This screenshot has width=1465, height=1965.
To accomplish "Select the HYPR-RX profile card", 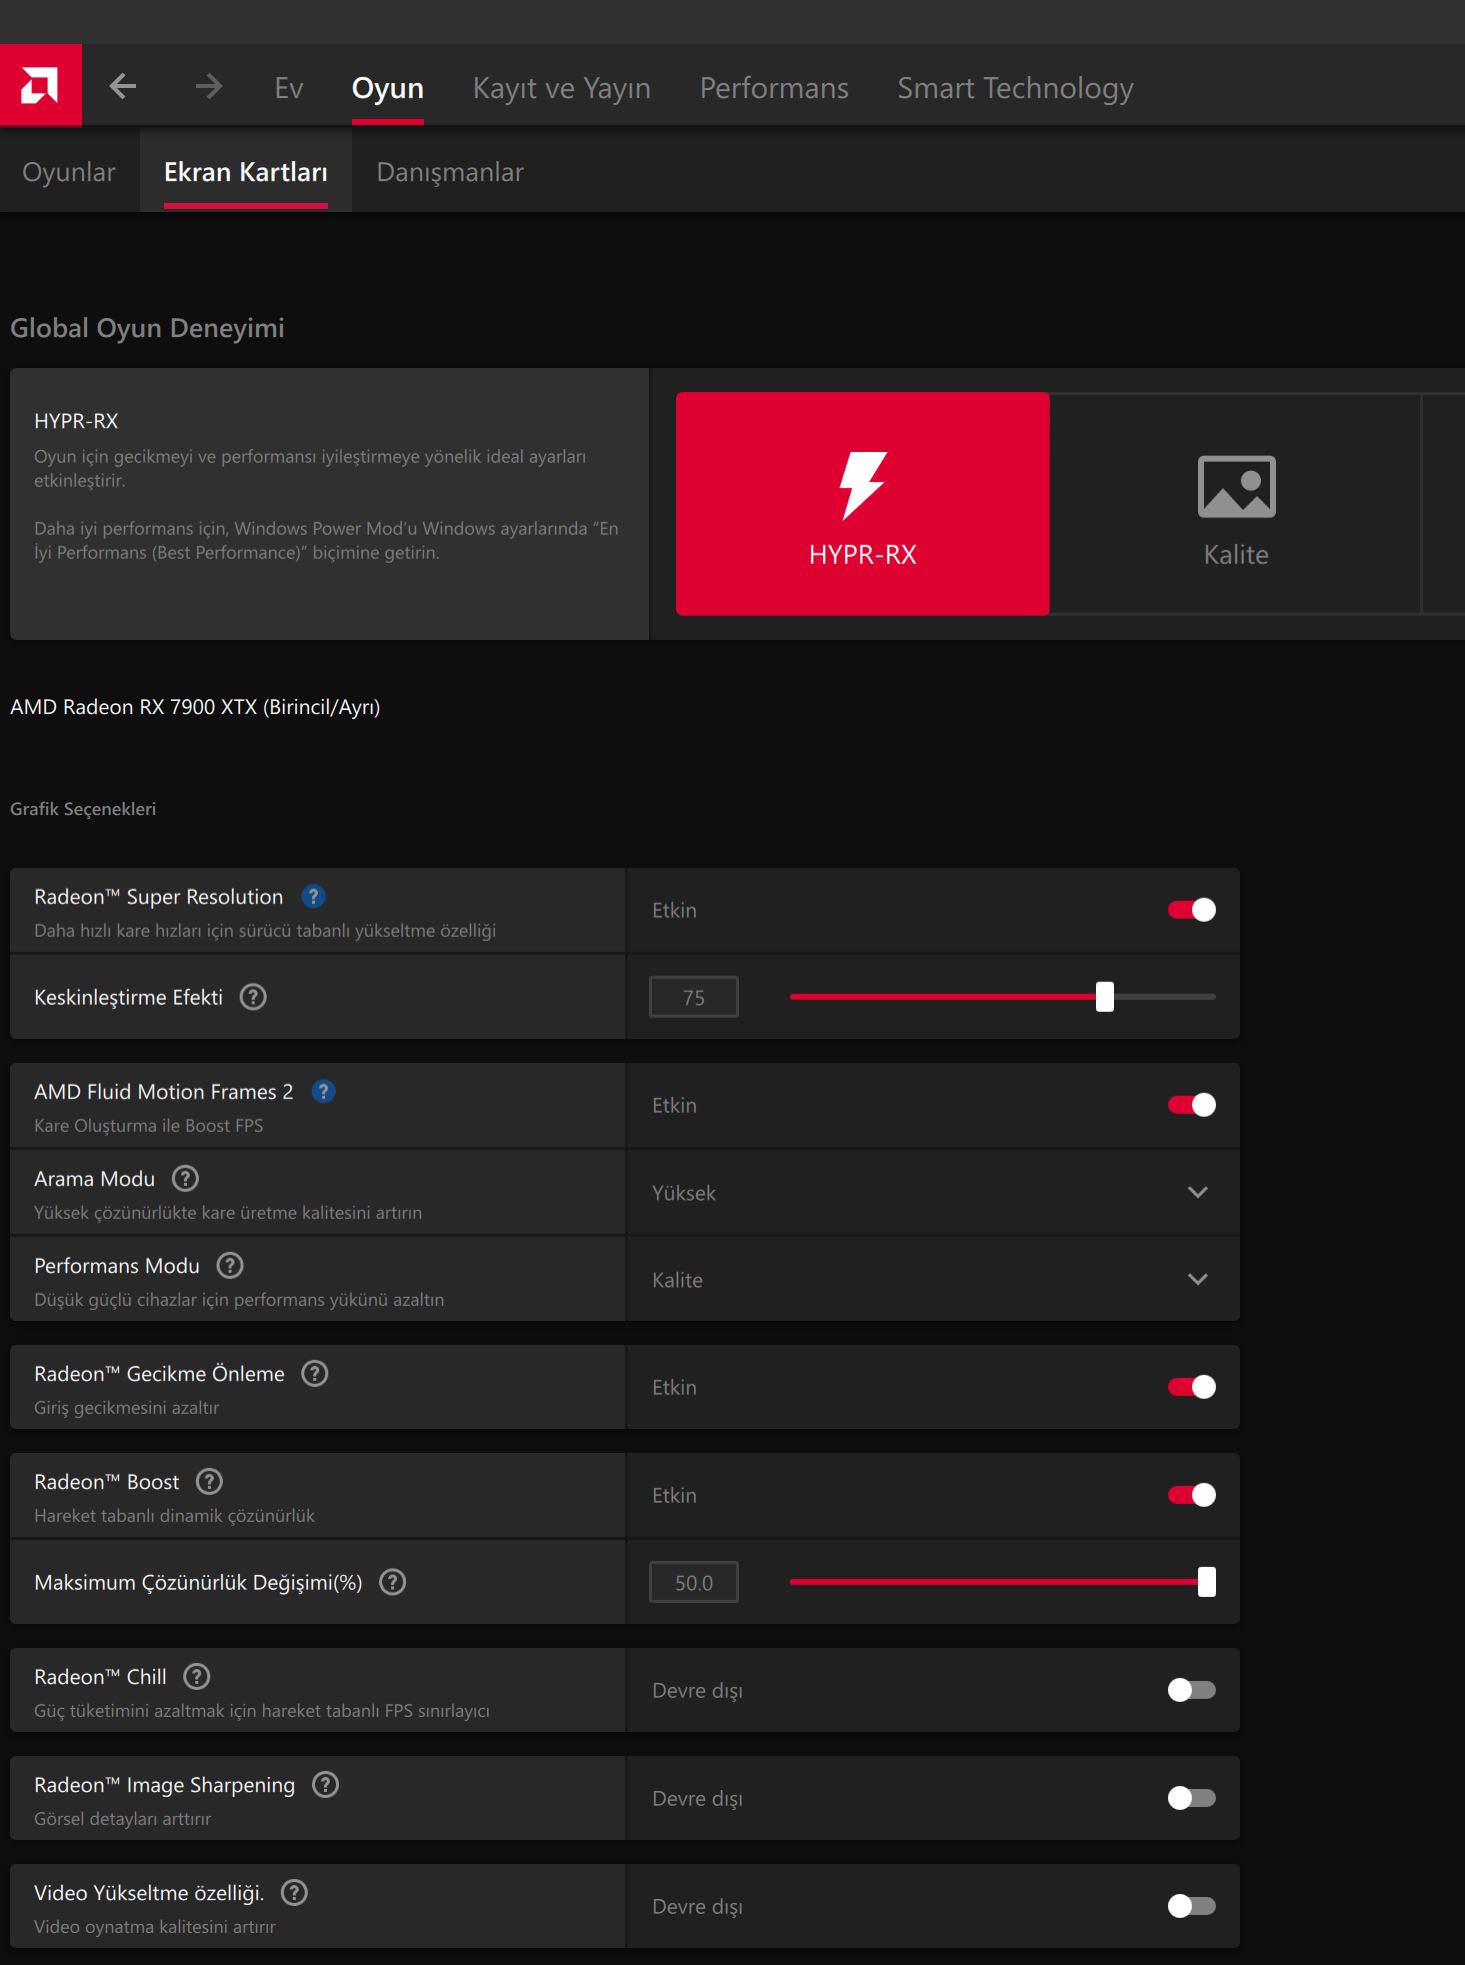I will (862, 504).
